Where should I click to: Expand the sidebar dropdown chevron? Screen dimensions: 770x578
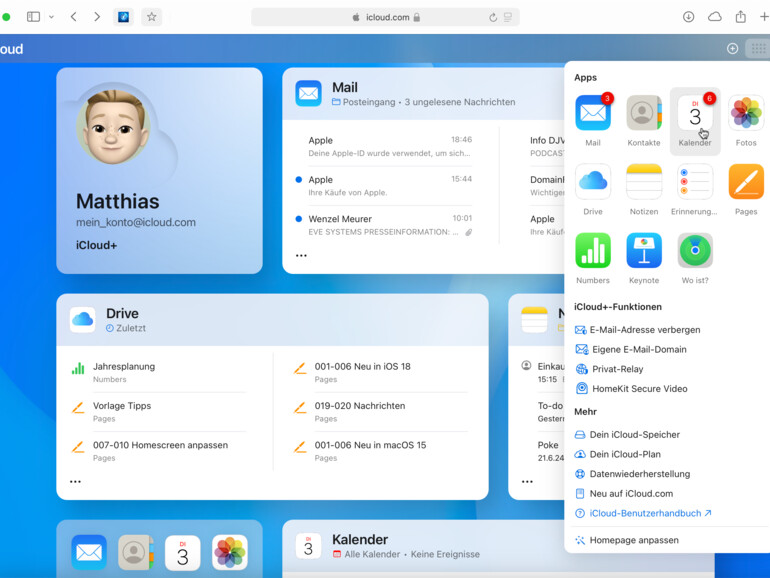51,17
